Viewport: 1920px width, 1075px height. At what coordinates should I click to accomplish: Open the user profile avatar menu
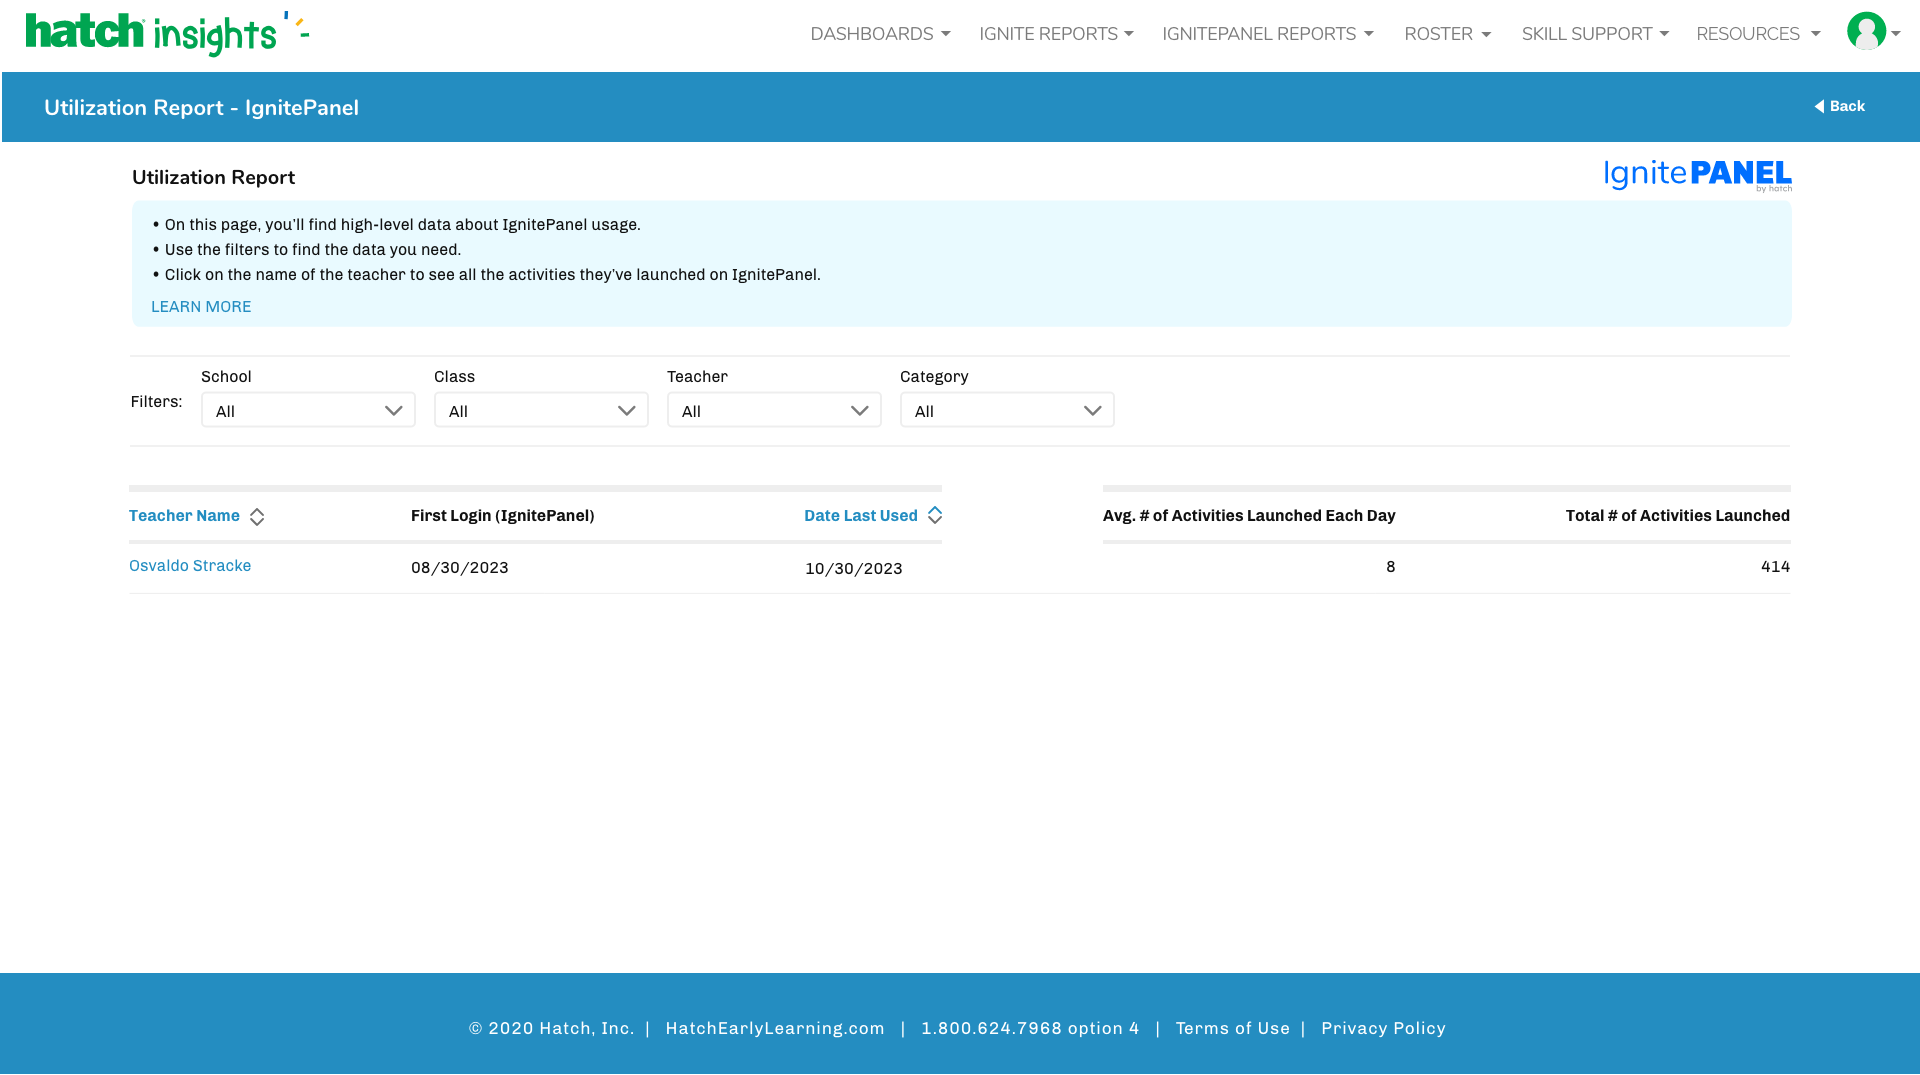(x=1873, y=32)
